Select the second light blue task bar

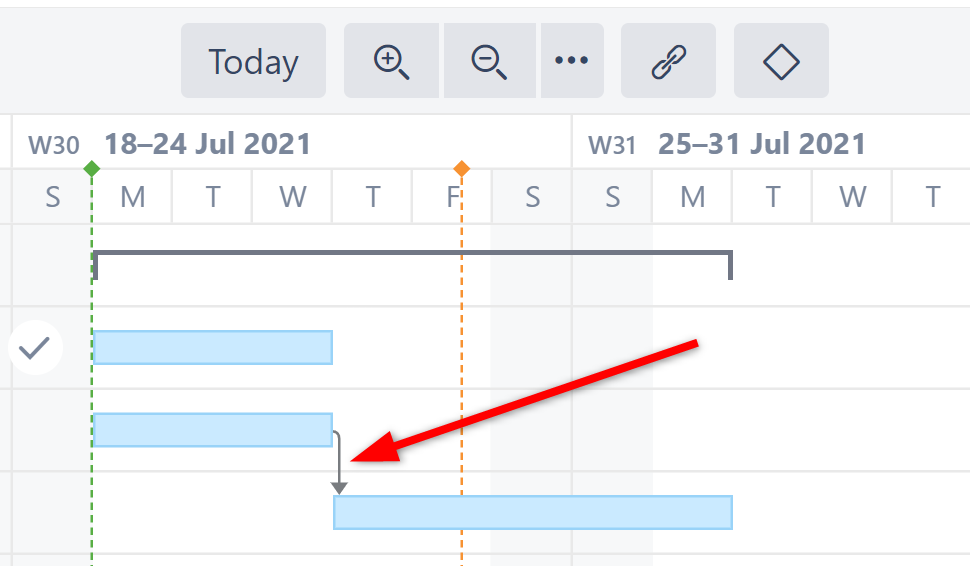tap(212, 430)
